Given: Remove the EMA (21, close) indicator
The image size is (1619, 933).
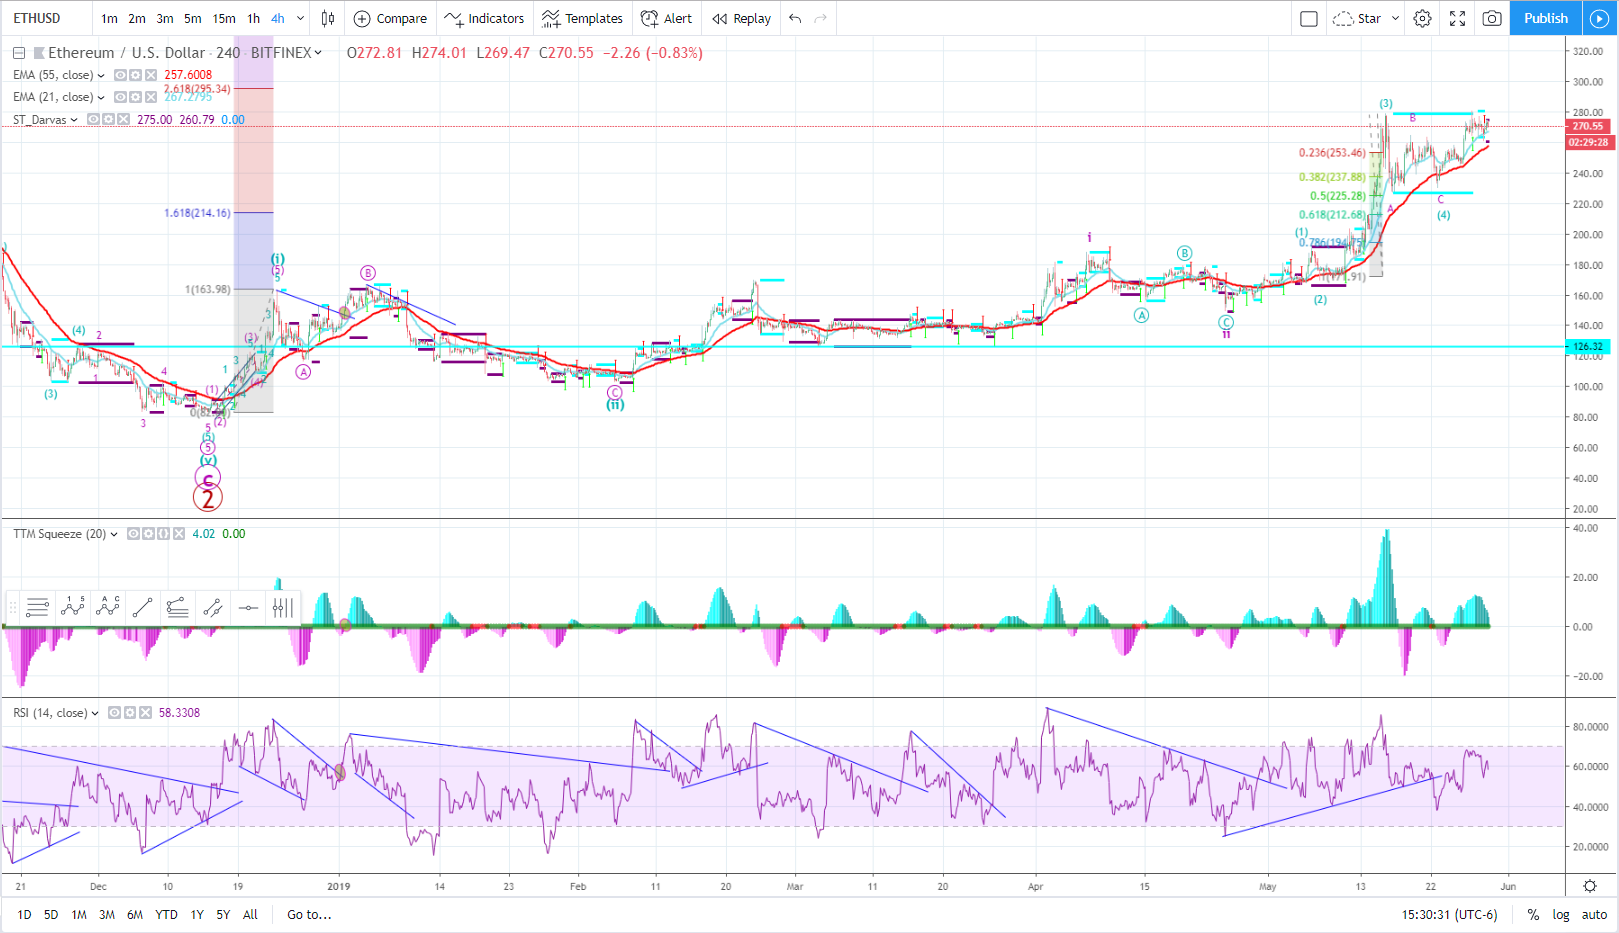Looking at the screenshot, I should point(151,97).
